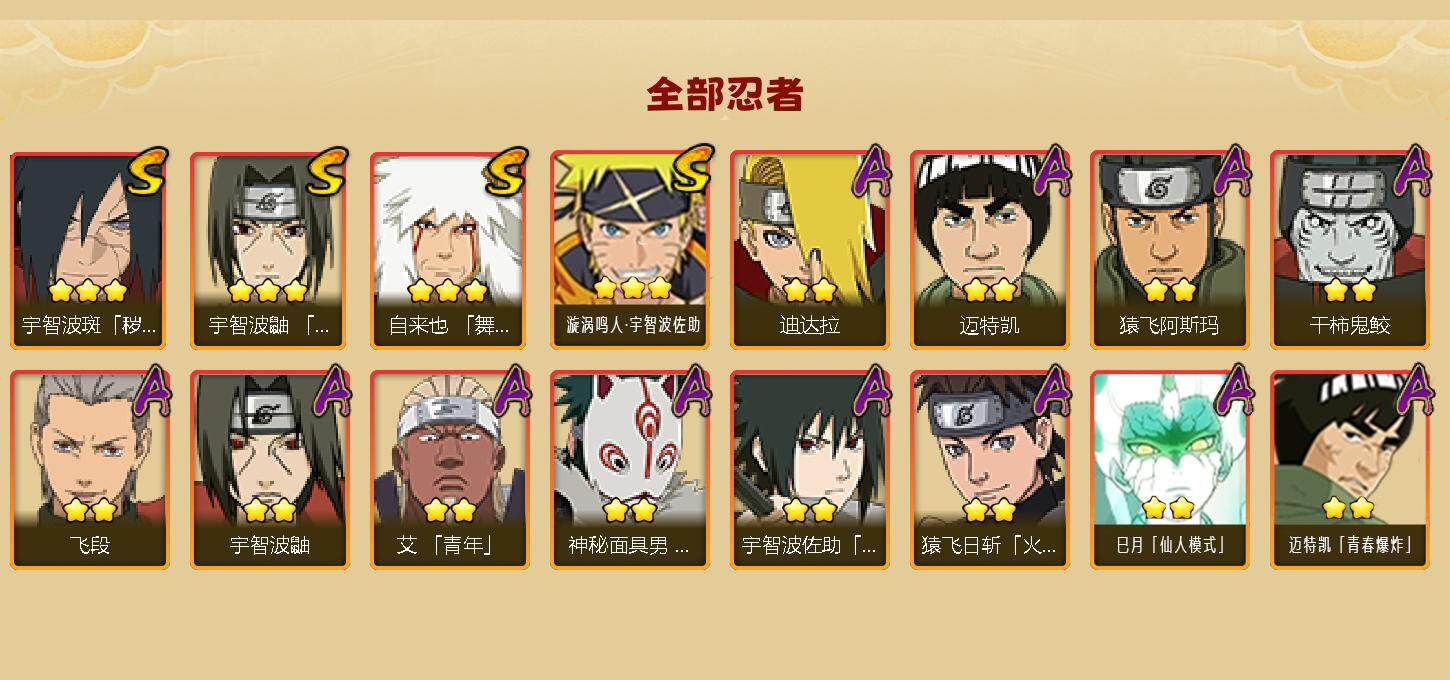Viewport: 1450px width, 680px height.
Task: Pick the A-rank 宇智波鼬 card
Action: point(270,470)
